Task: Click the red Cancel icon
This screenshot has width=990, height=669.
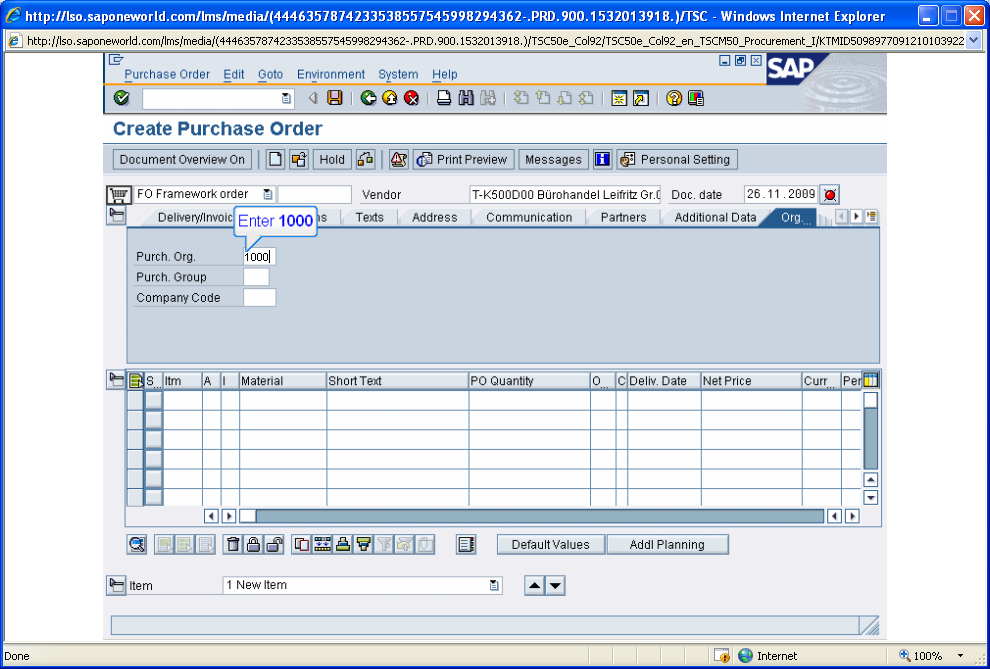Action: pos(412,98)
